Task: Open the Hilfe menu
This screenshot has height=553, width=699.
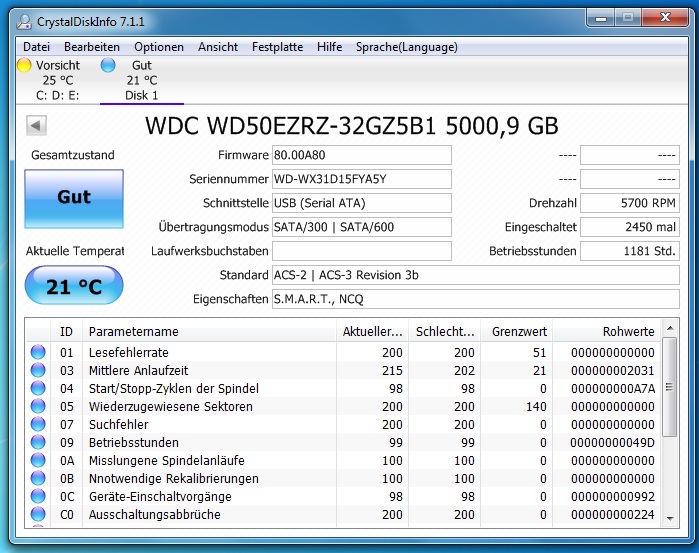Action: tap(329, 47)
